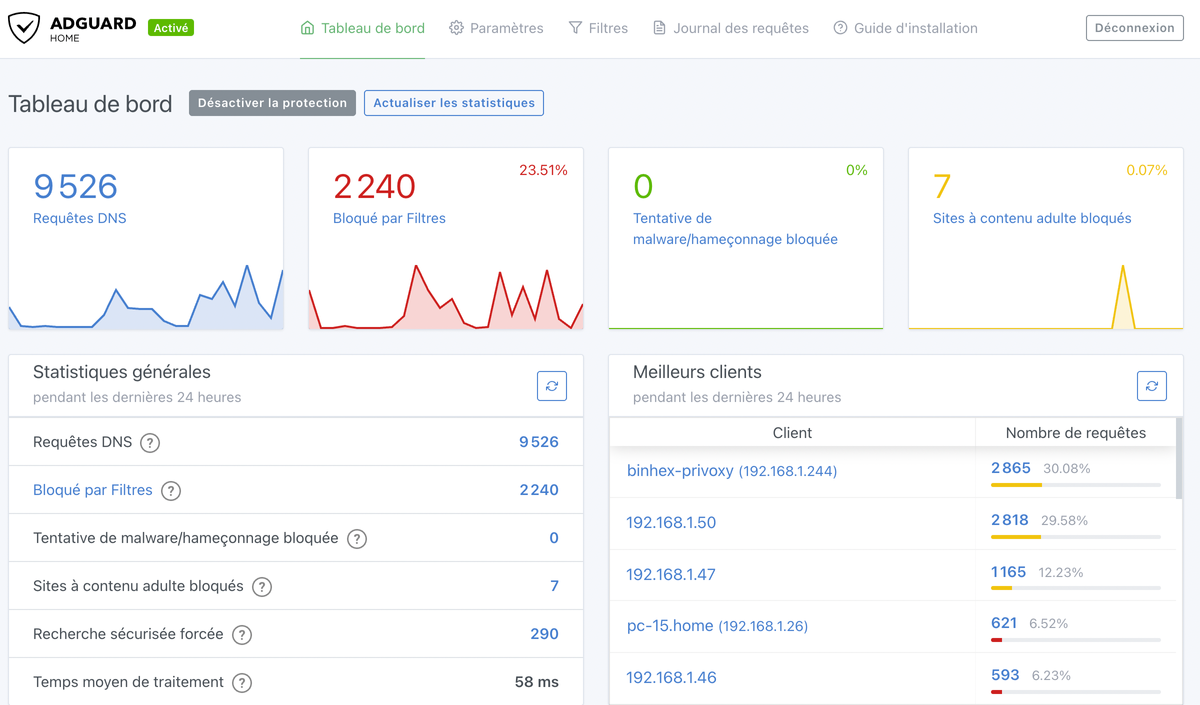Click request count 2 865
The width and height of the screenshot is (1200, 705).
pyautogui.click(x=1011, y=468)
